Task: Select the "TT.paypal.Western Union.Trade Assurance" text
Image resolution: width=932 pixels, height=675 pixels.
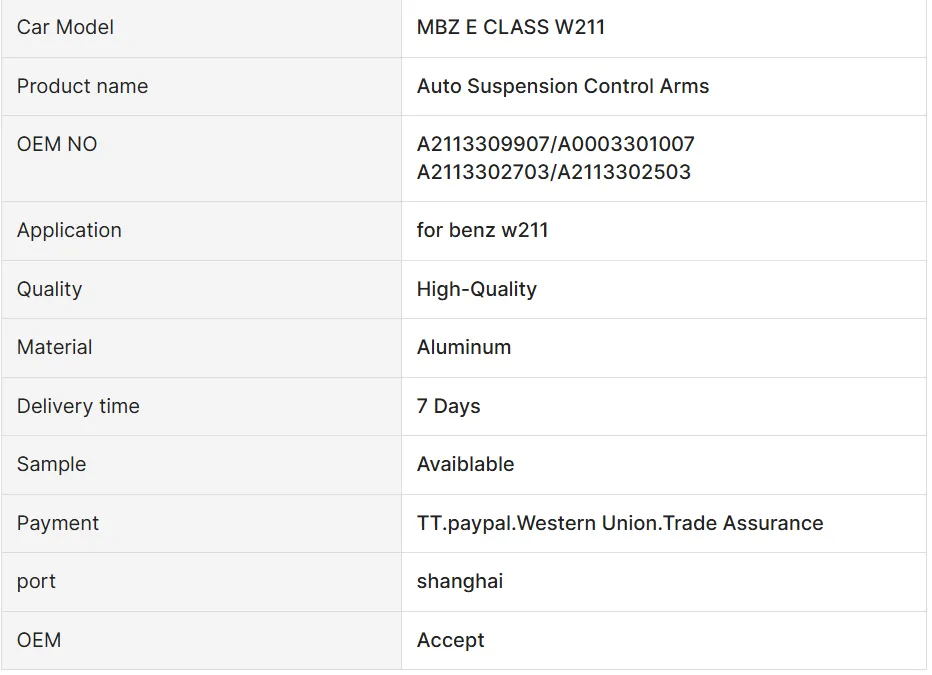Action: (x=619, y=523)
